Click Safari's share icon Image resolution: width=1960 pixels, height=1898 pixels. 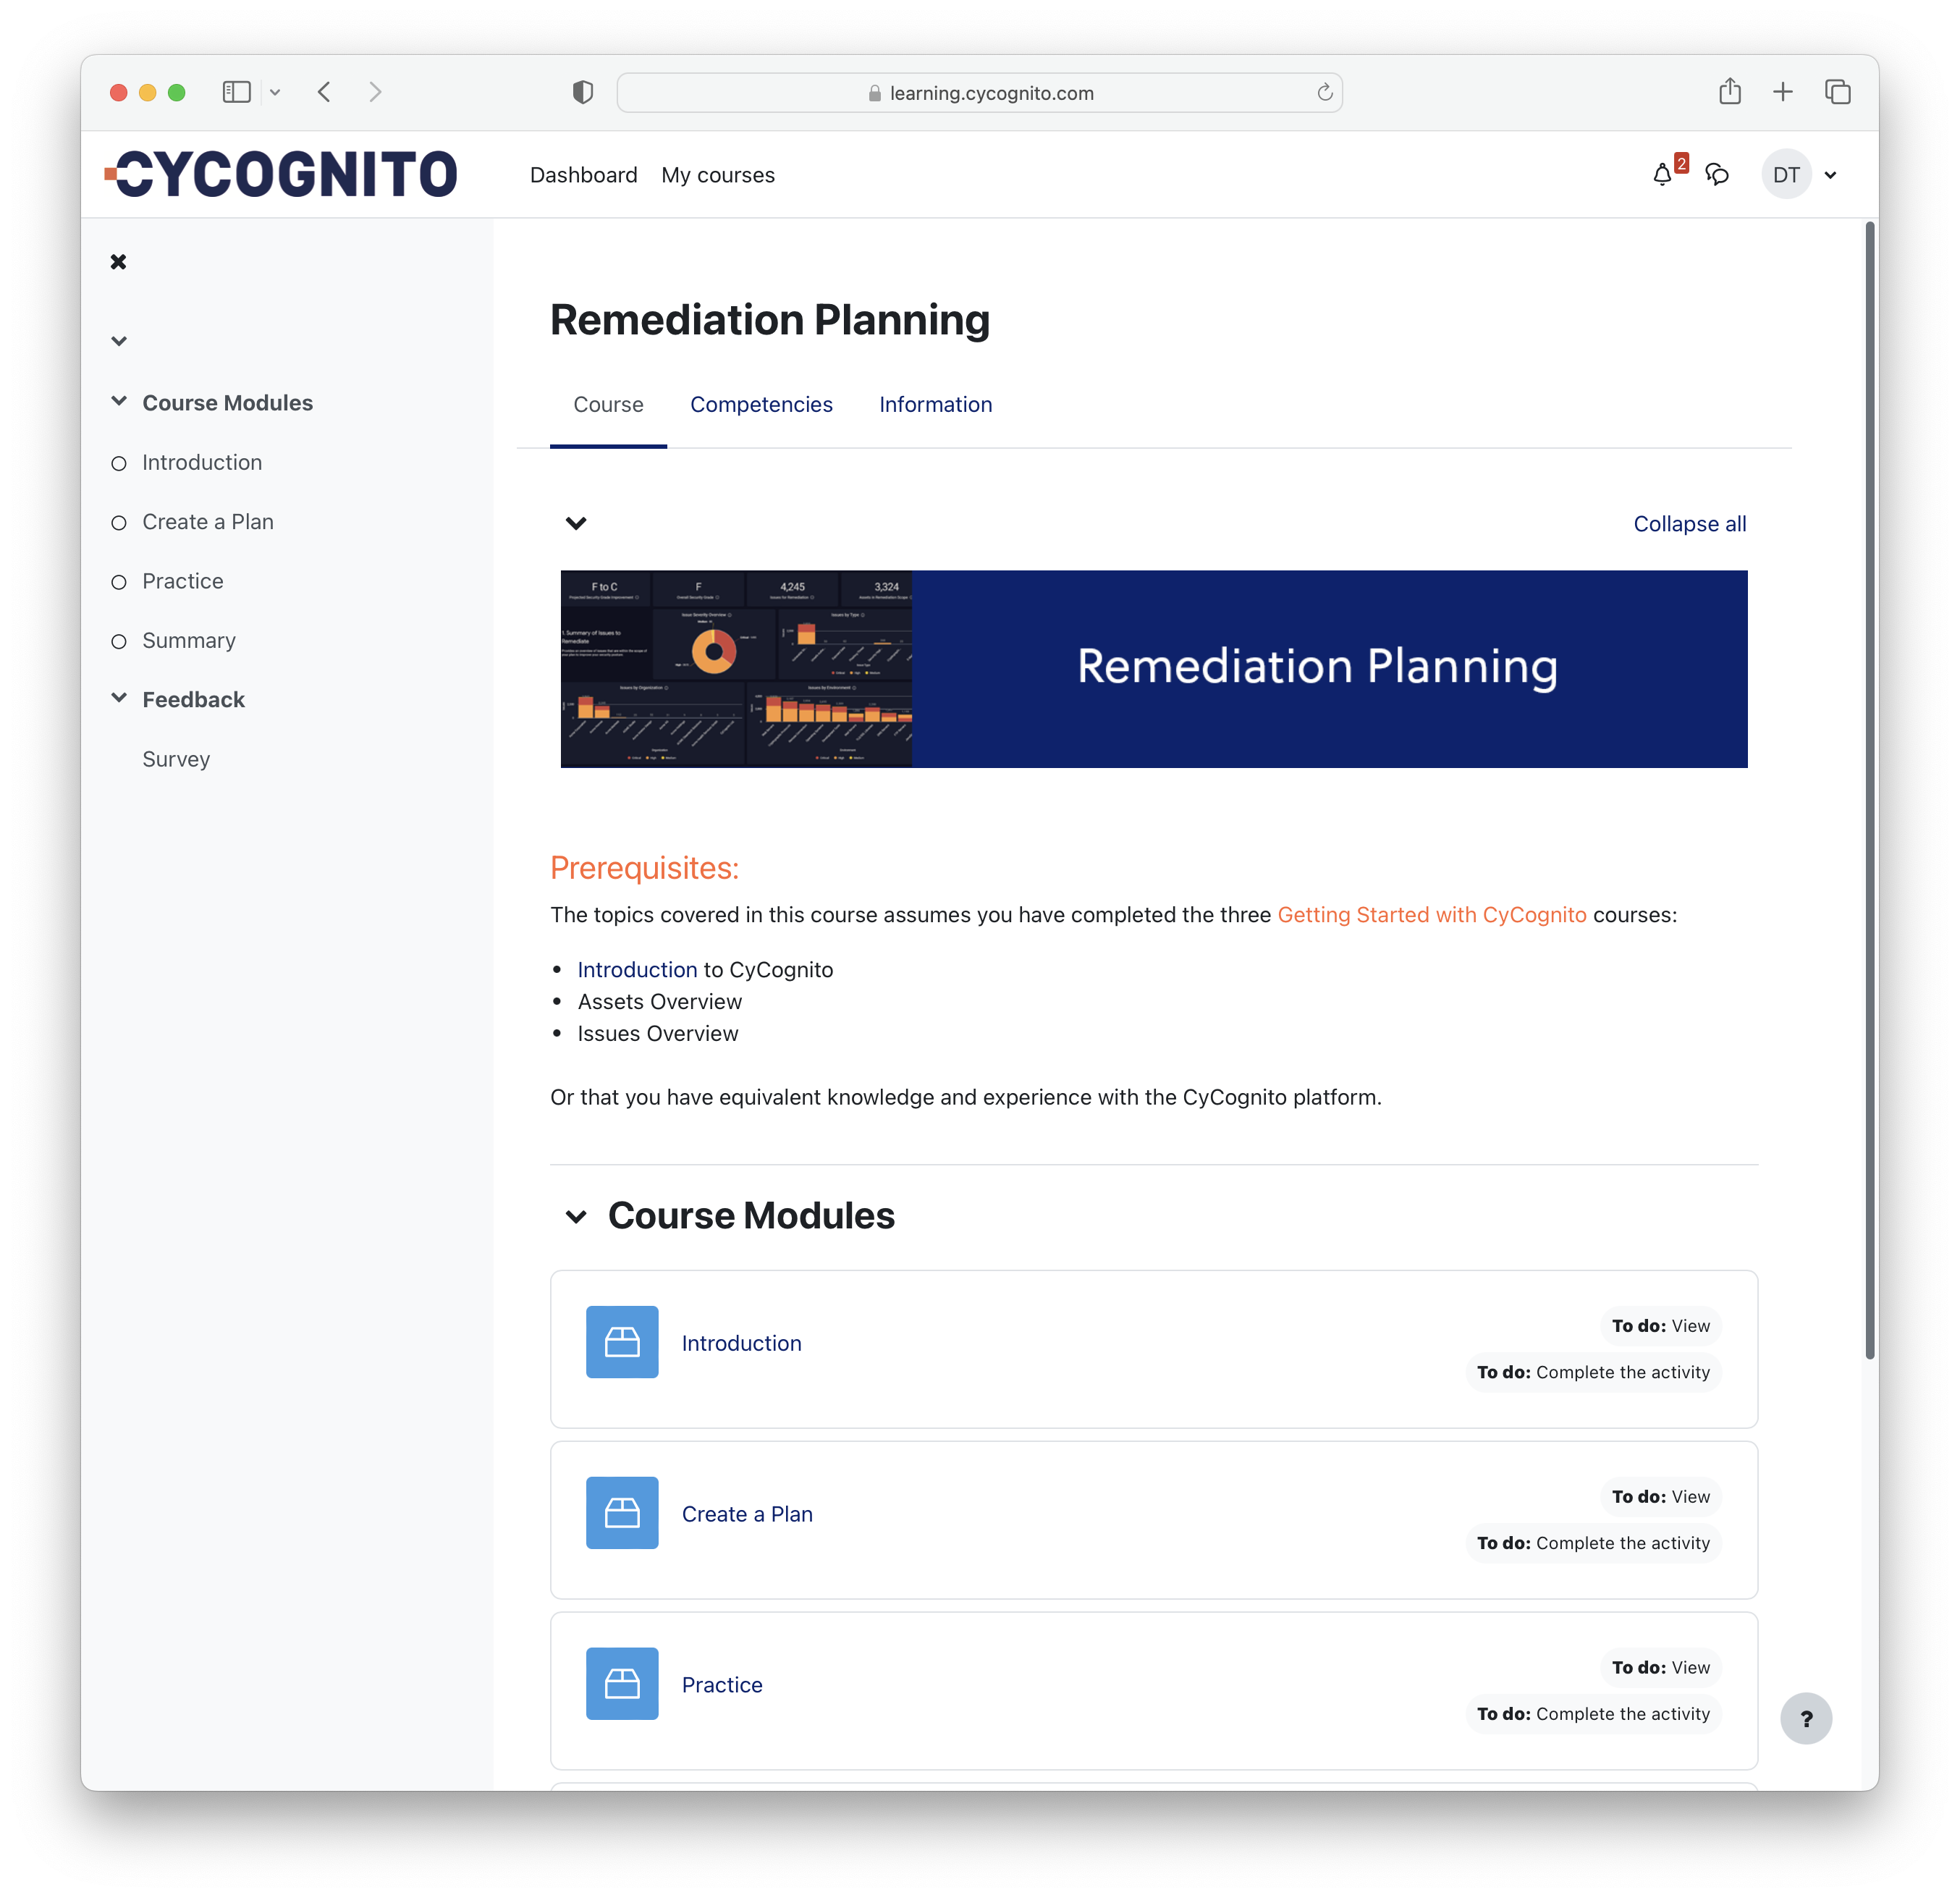(1730, 92)
